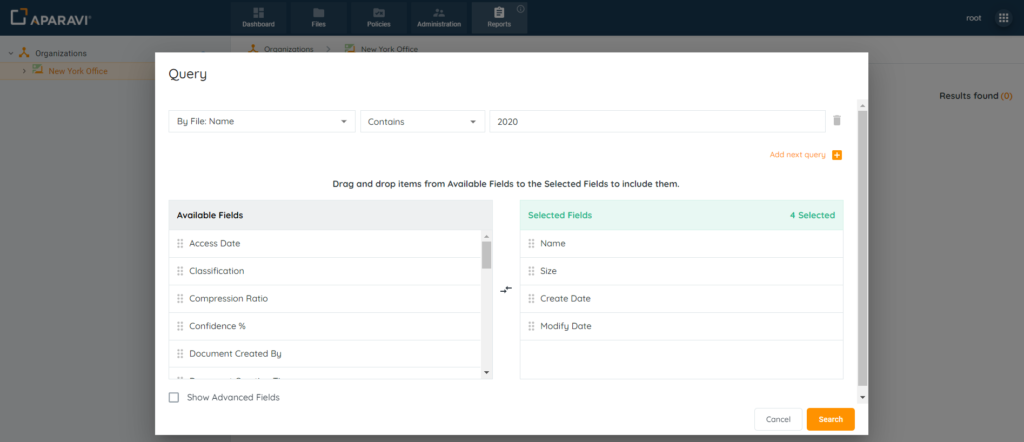Delete the query row with trash icon
Viewport: 1024px width, 442px height.
coord(837,121)
